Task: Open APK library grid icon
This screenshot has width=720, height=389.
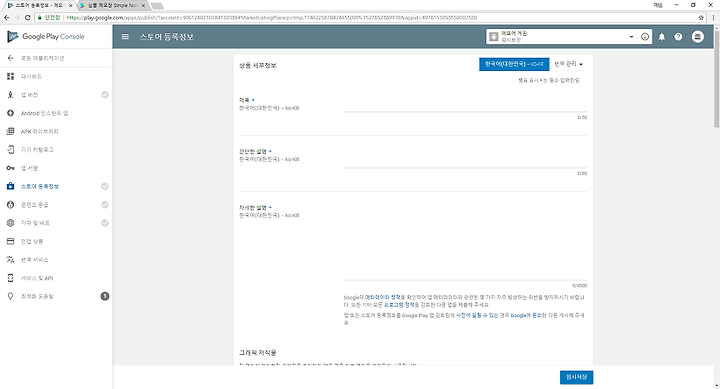Action: click(x=11, y=131)
